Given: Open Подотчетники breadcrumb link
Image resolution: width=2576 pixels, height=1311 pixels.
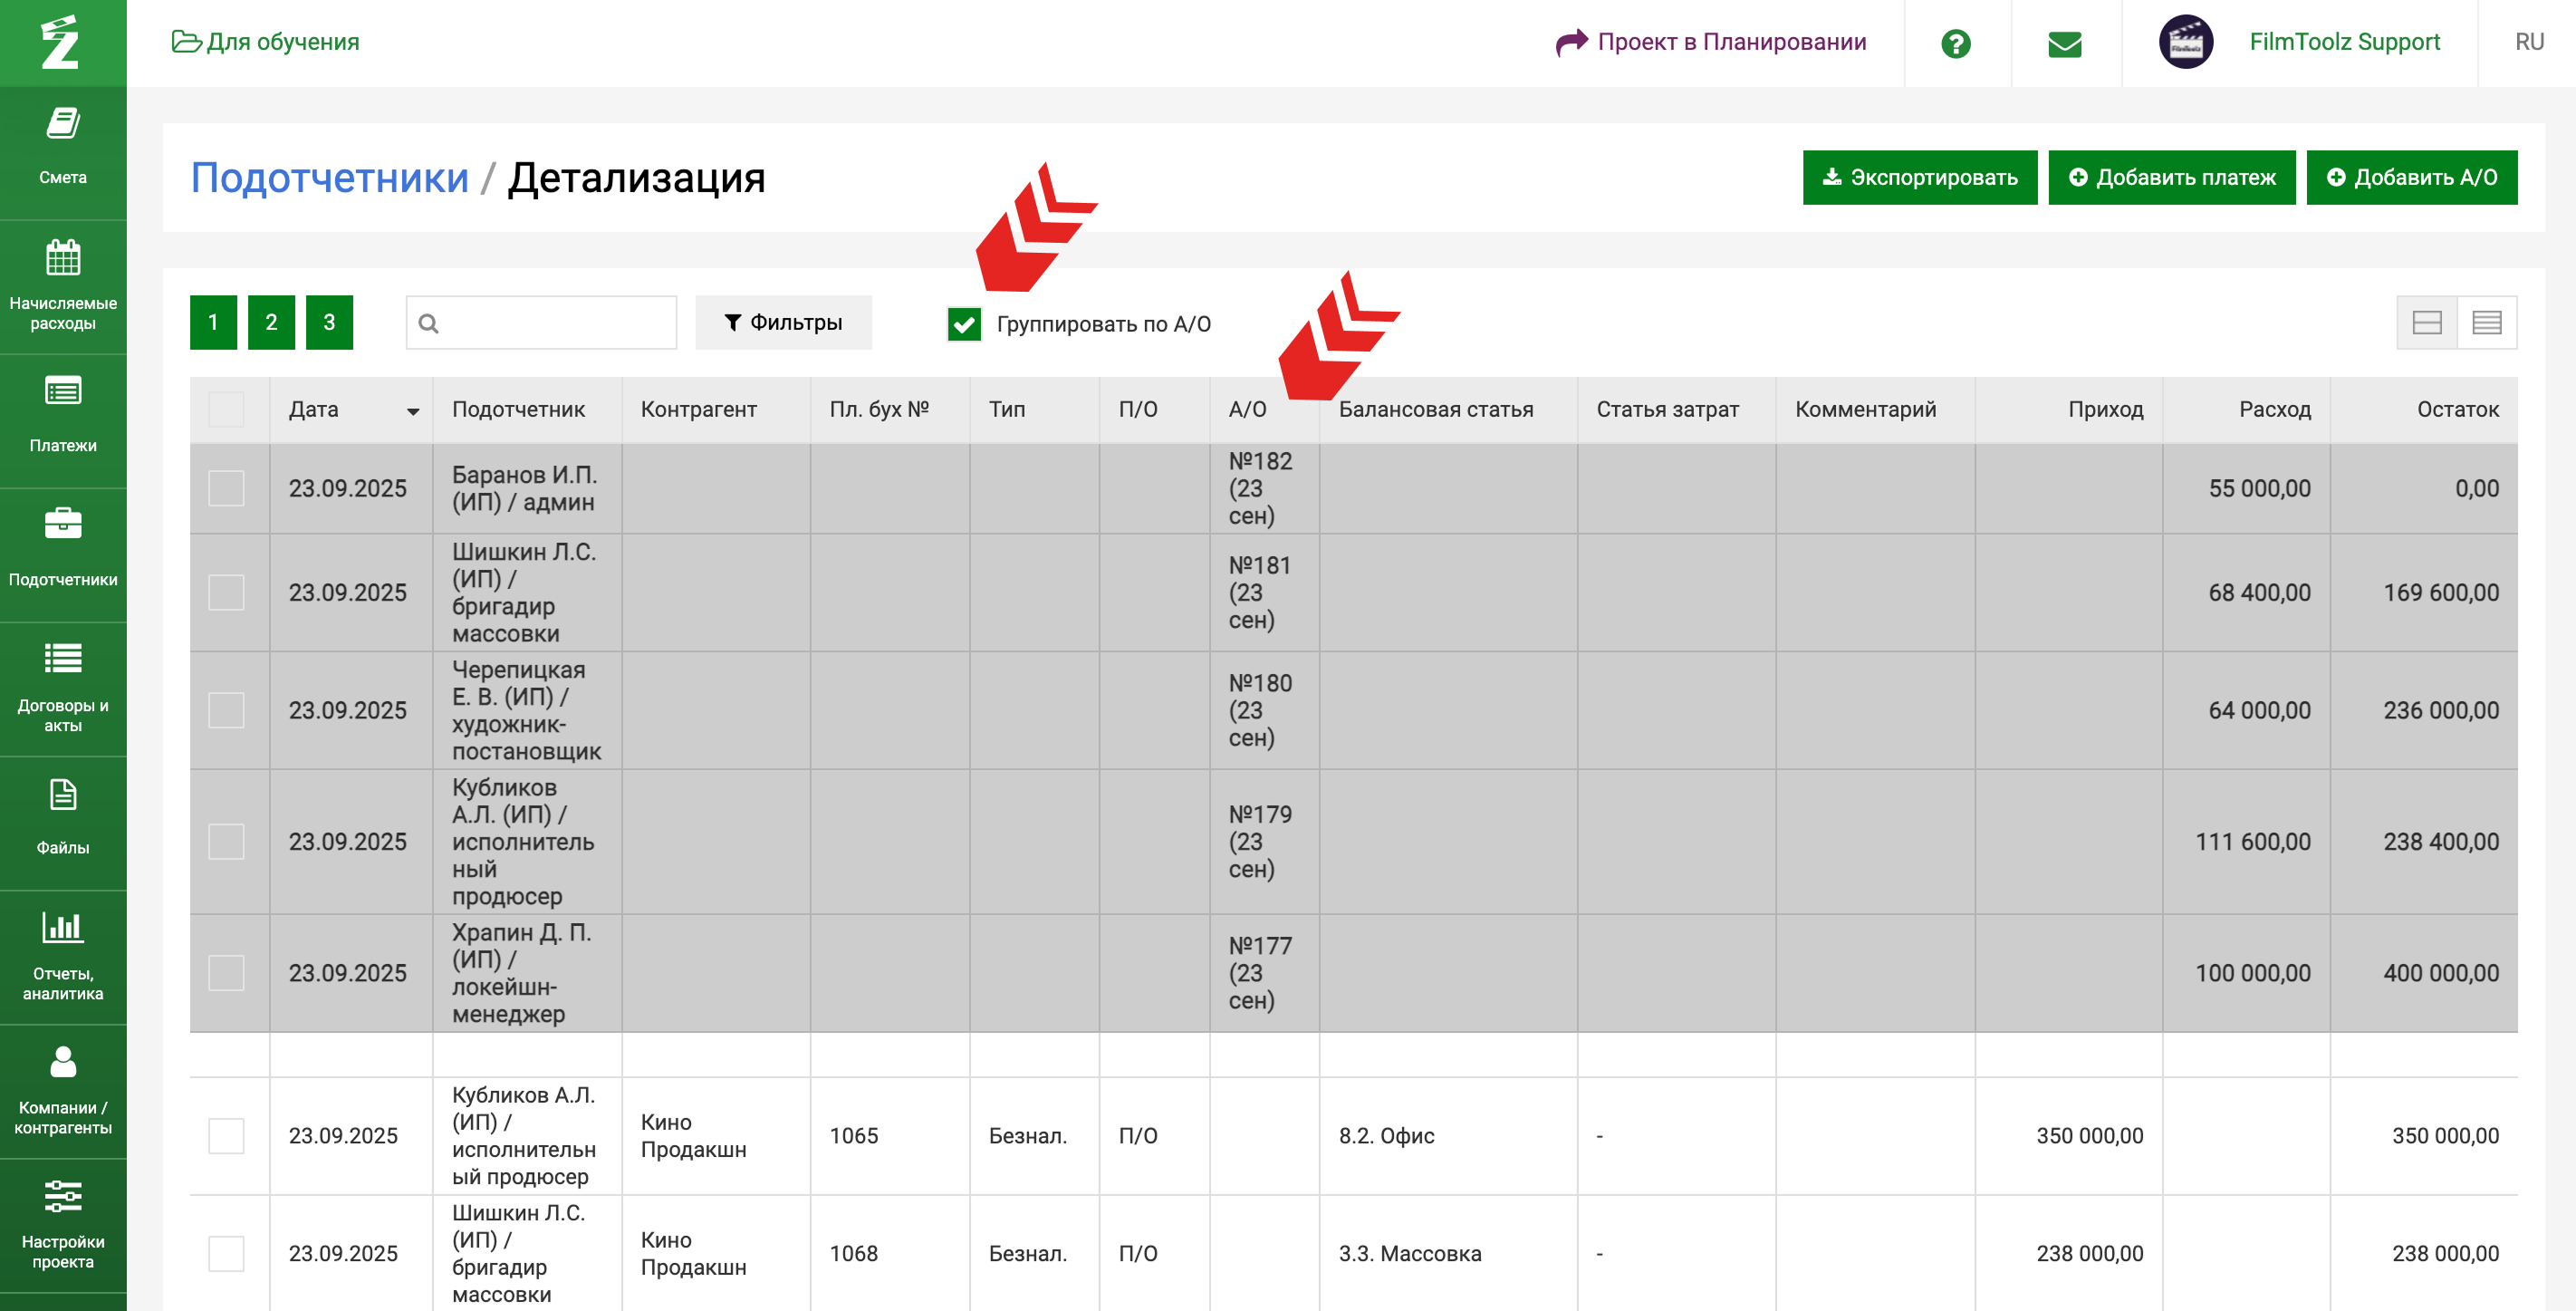Looking at the screenshot, I should (329, 178).
